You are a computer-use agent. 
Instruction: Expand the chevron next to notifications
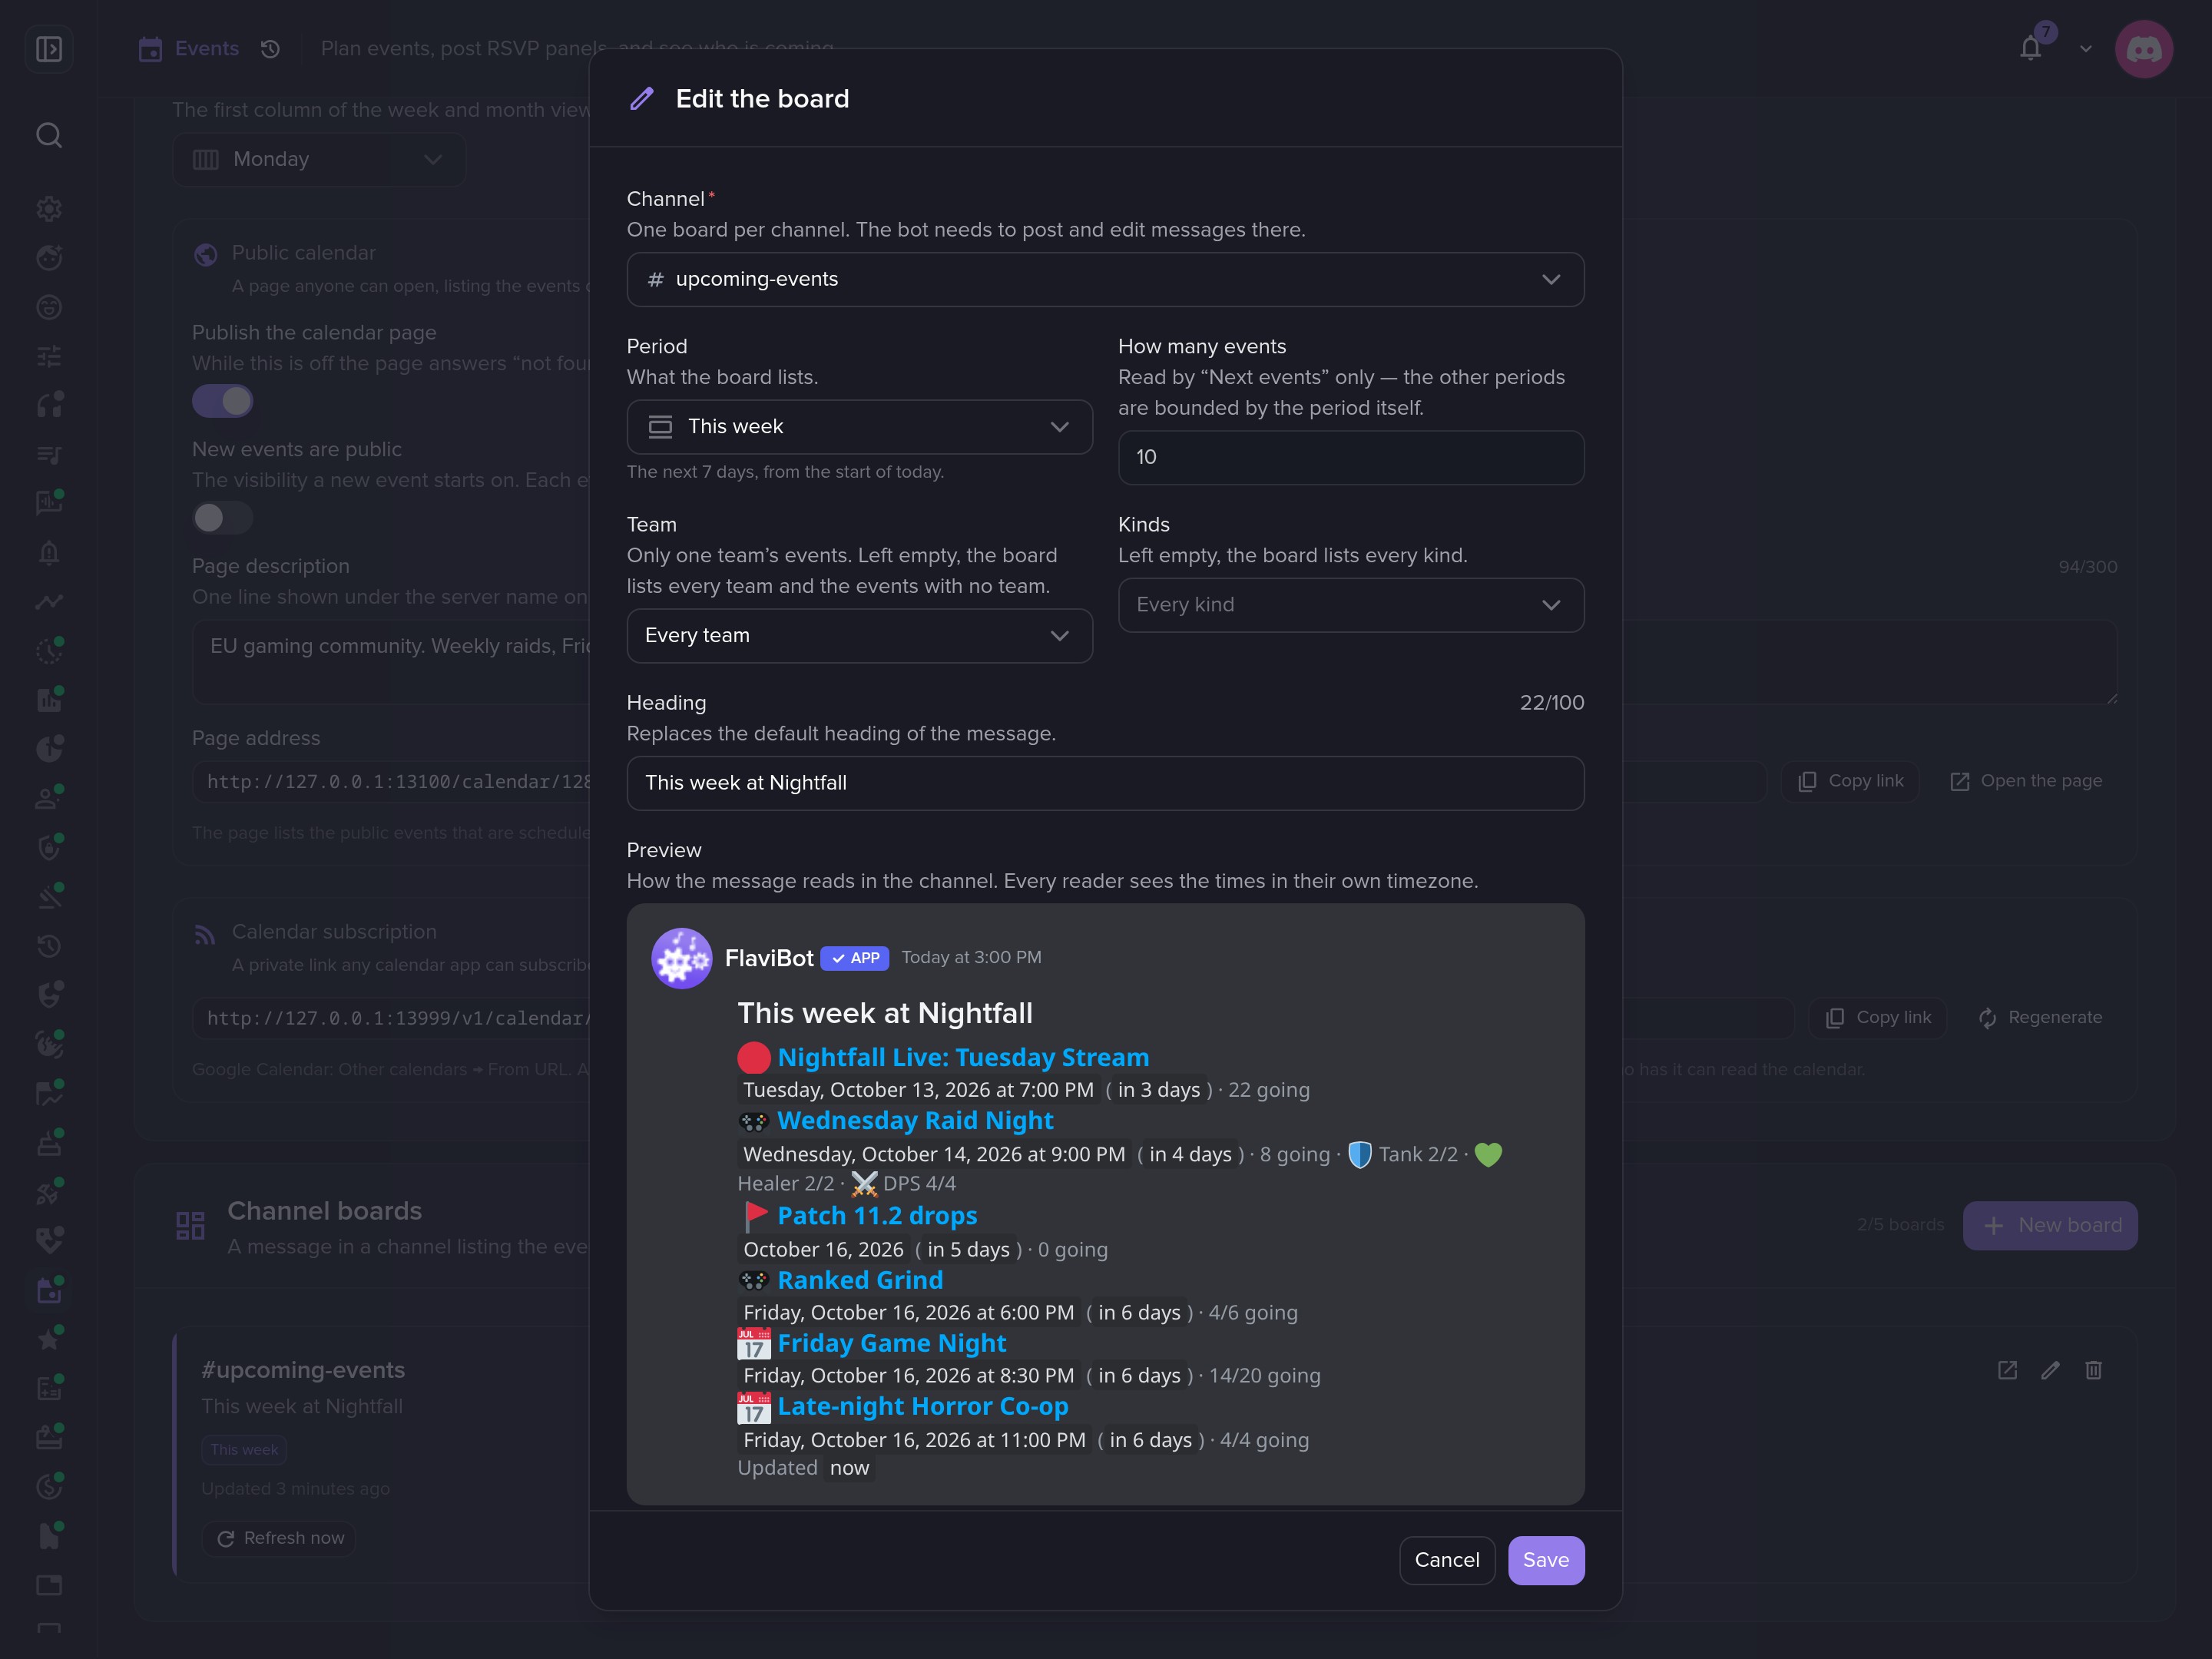(x=2085, y=49)
